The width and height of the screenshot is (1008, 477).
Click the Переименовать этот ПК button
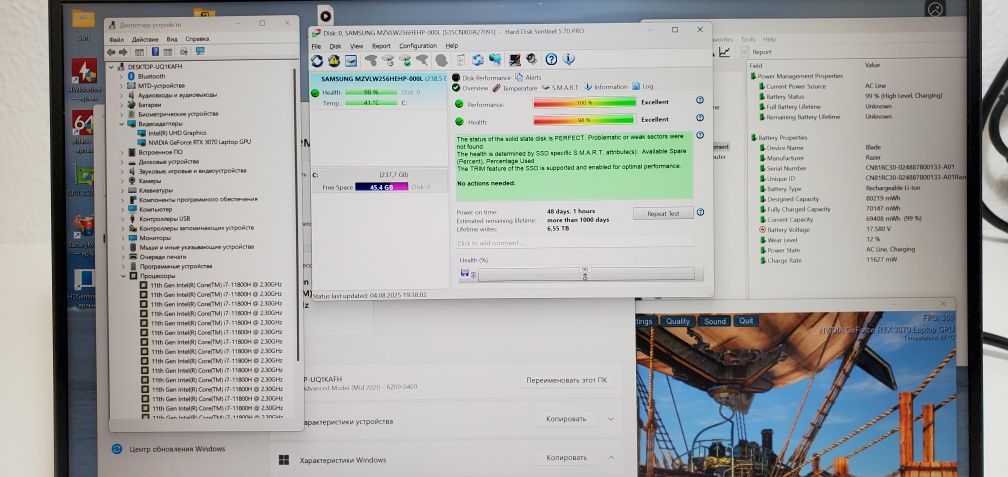566,380
